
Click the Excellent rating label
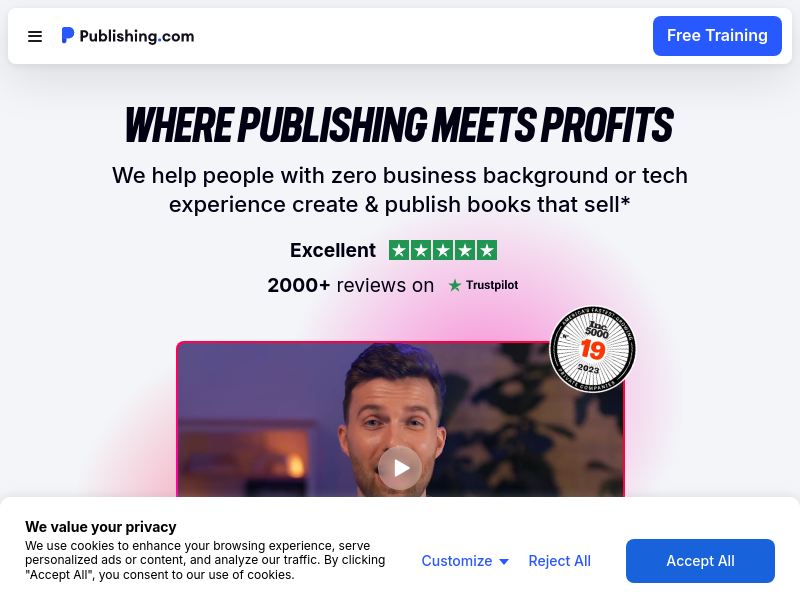click(x=333, y=251)
